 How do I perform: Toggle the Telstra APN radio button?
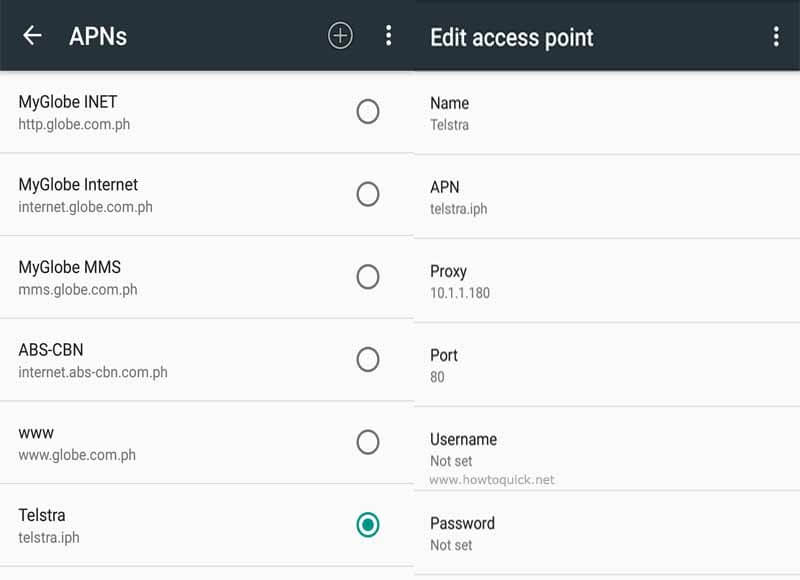click(x=367, y=525)
